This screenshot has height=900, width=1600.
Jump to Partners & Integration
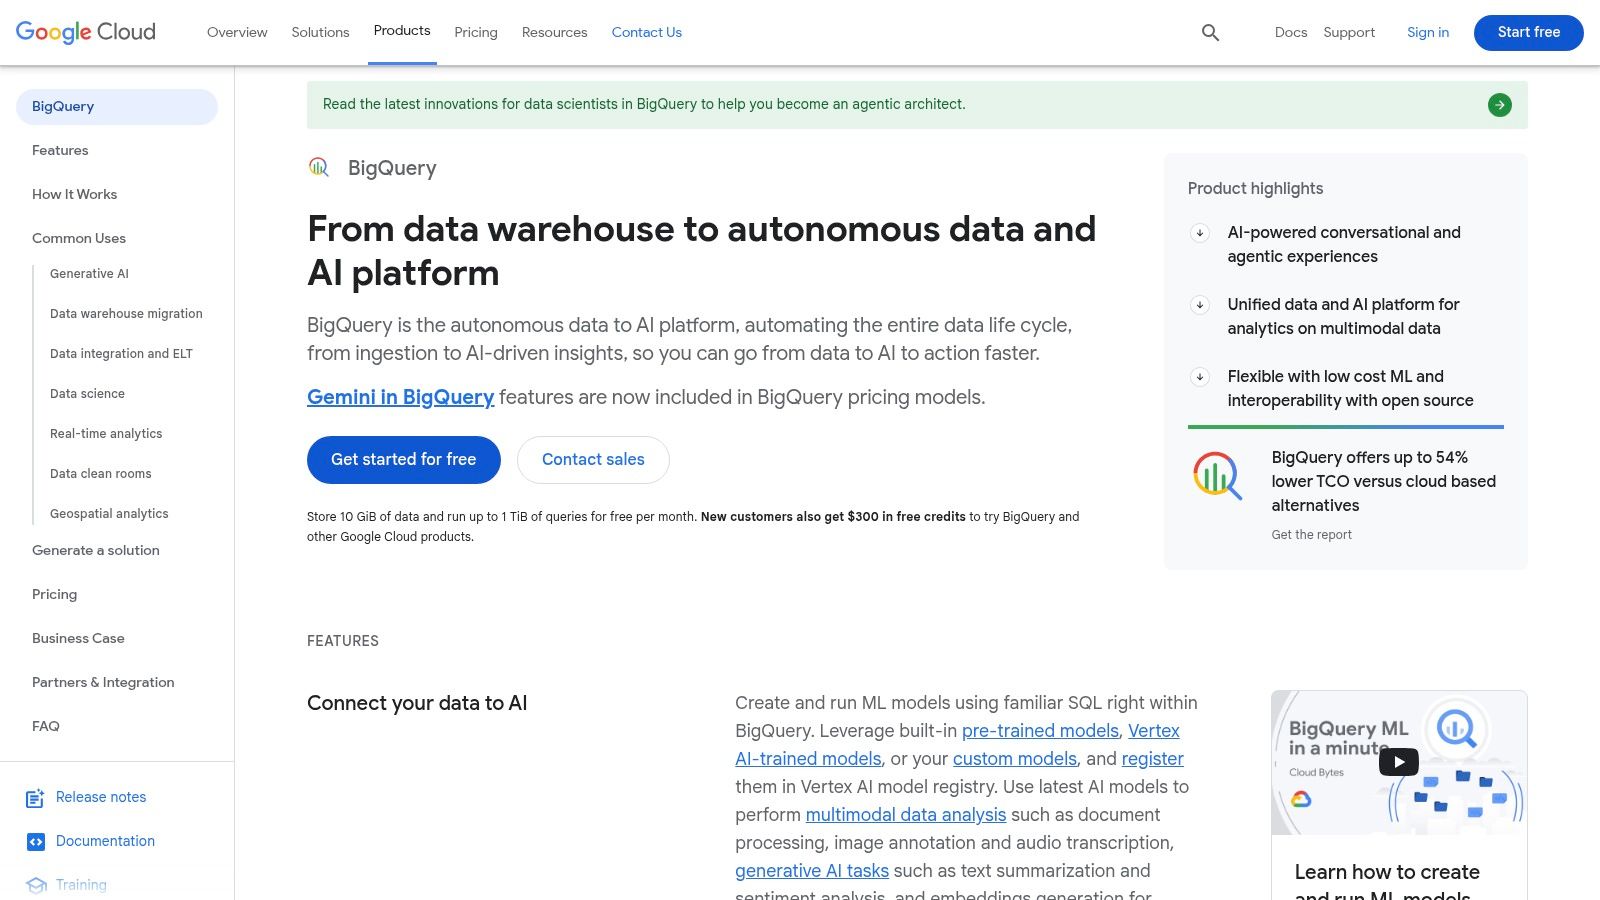103,683
